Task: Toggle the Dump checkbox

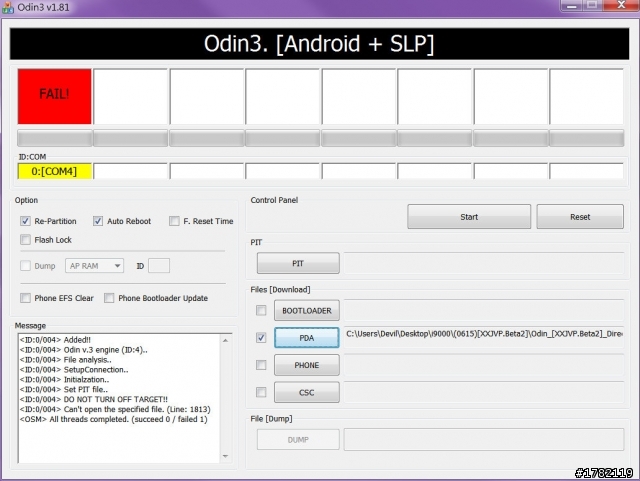Action: coord(25,266)
